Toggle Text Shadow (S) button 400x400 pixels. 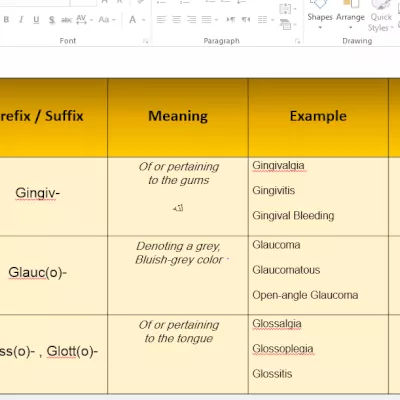(x=51, y=20)
